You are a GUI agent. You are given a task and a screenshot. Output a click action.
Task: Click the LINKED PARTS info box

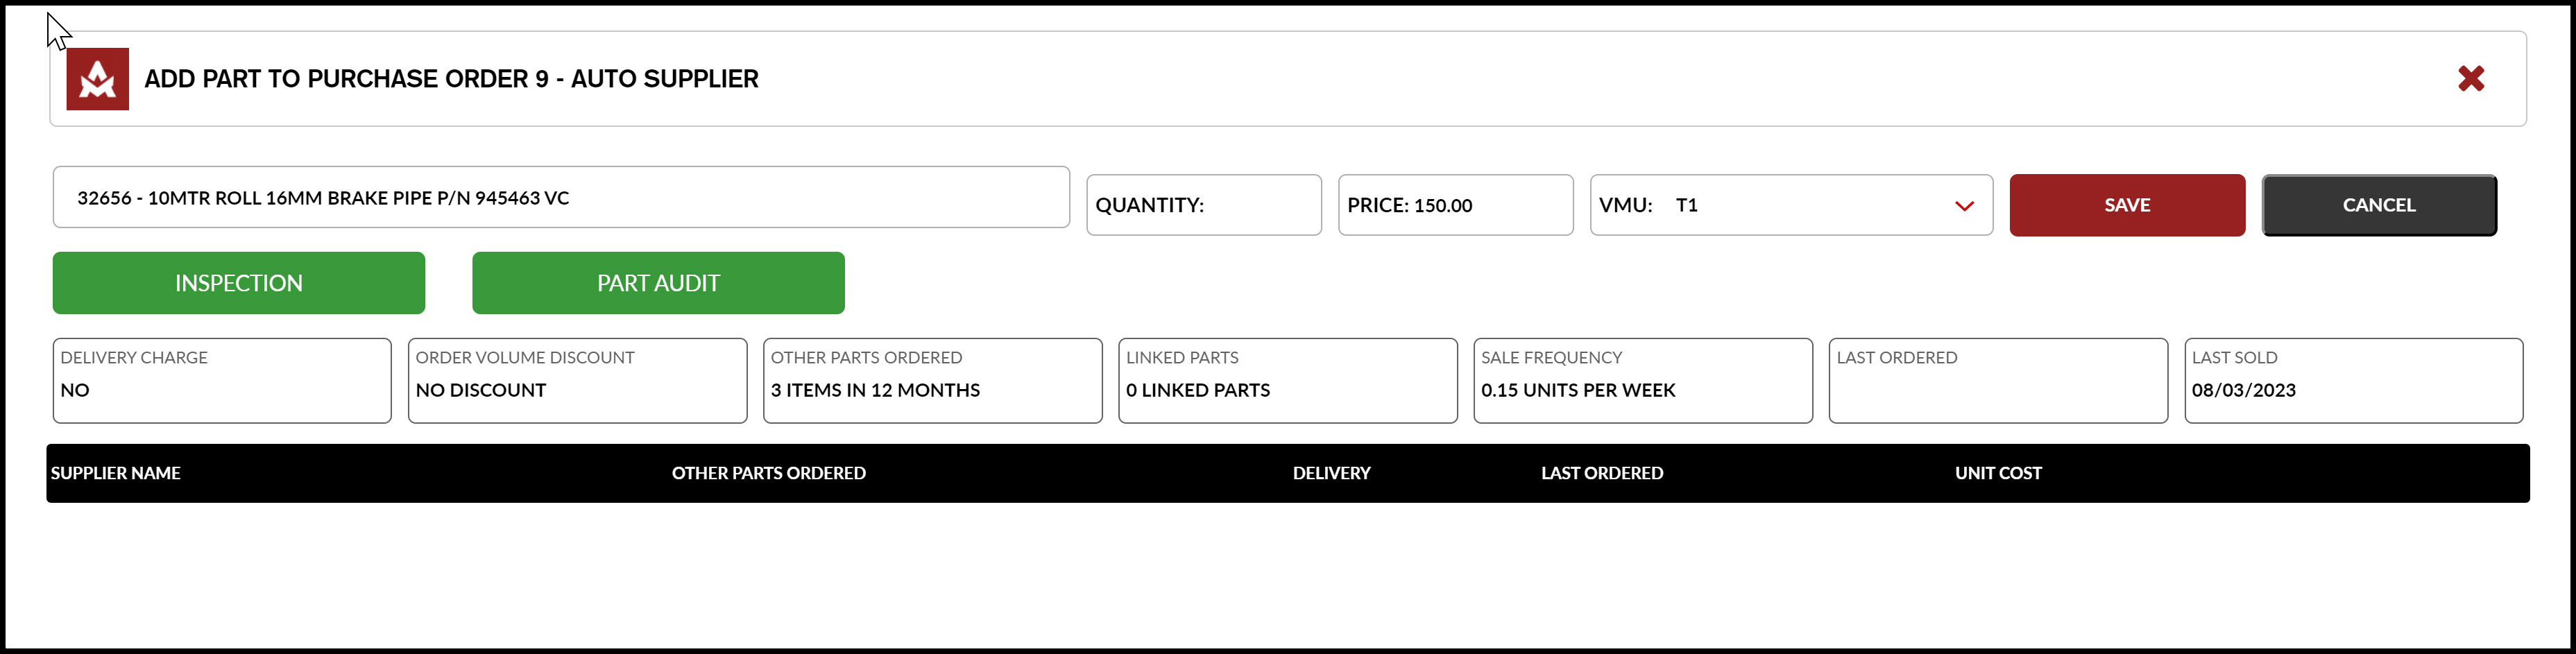(1288, 380)
